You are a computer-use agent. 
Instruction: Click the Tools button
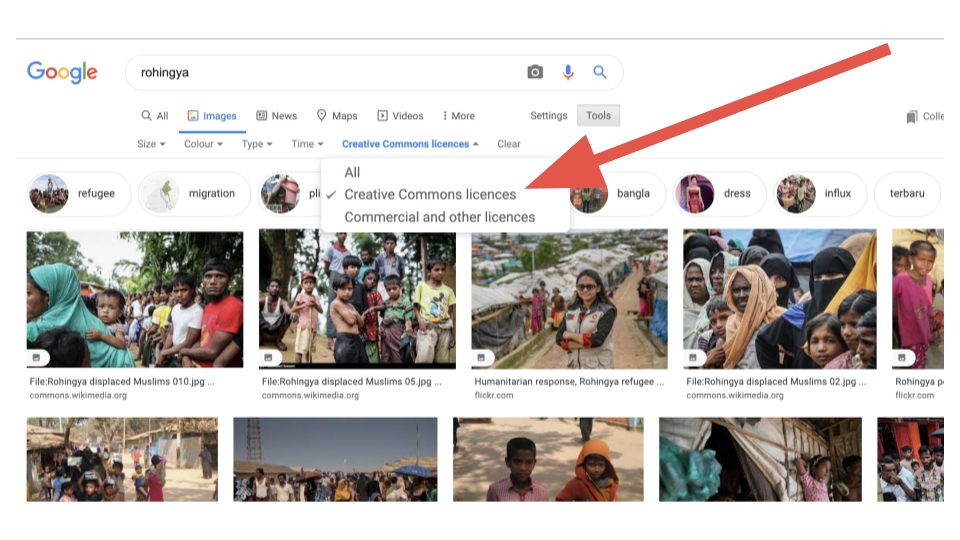pos(598,116)
